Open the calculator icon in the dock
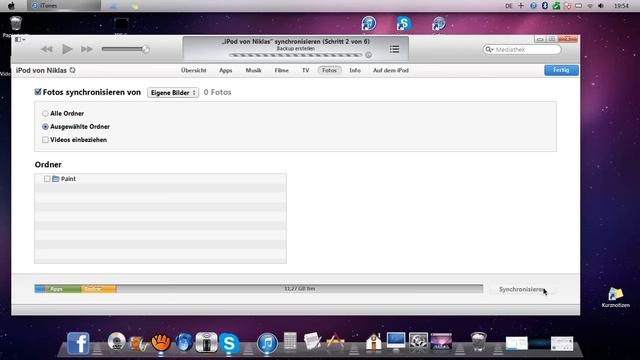 pyautogui.click(x=290, y=341)
